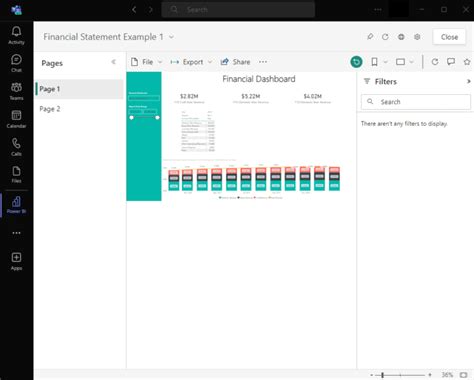Share the report
Screen dimensions: 474x380
pos(235,62)
